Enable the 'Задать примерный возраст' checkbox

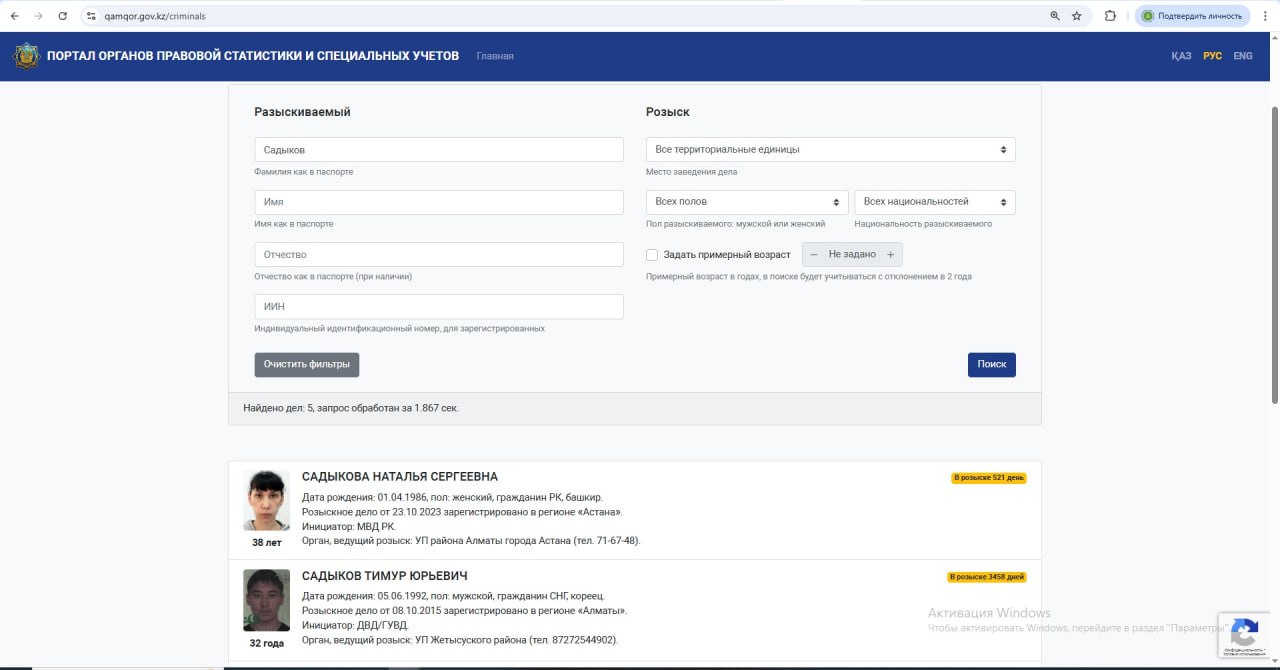652,255
